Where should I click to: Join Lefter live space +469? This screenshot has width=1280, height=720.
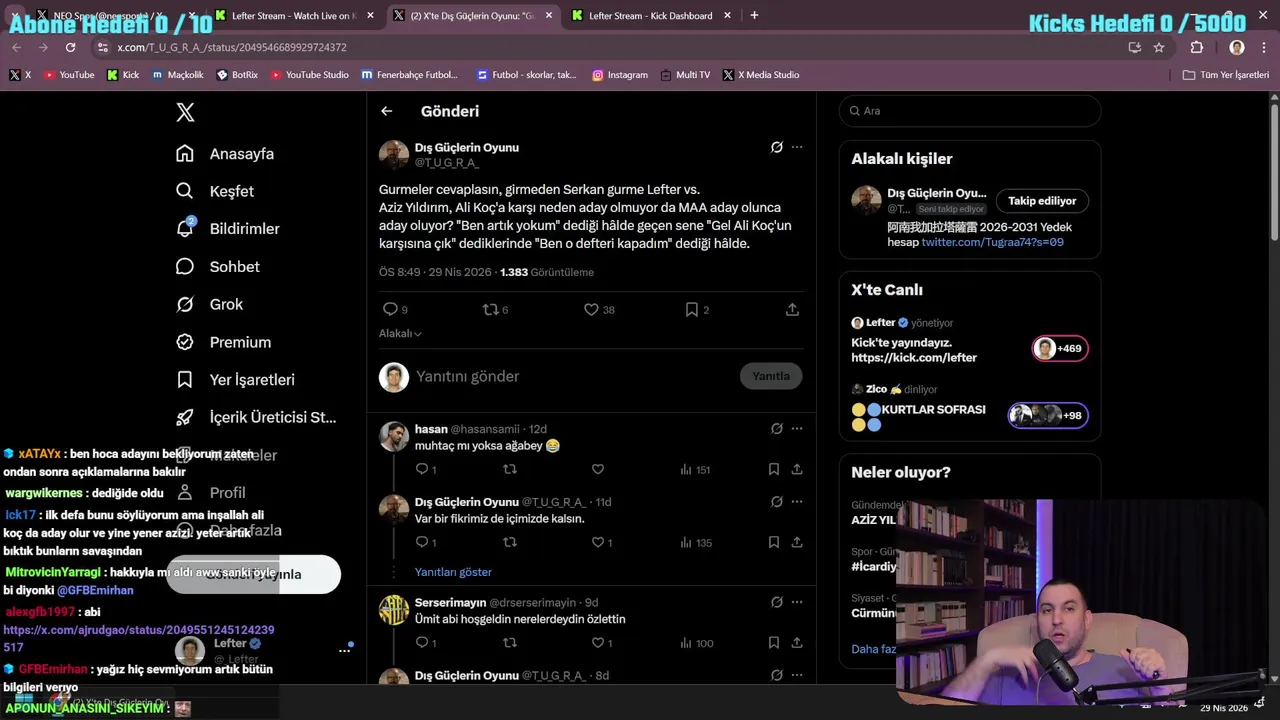(x=1060, y=348)
